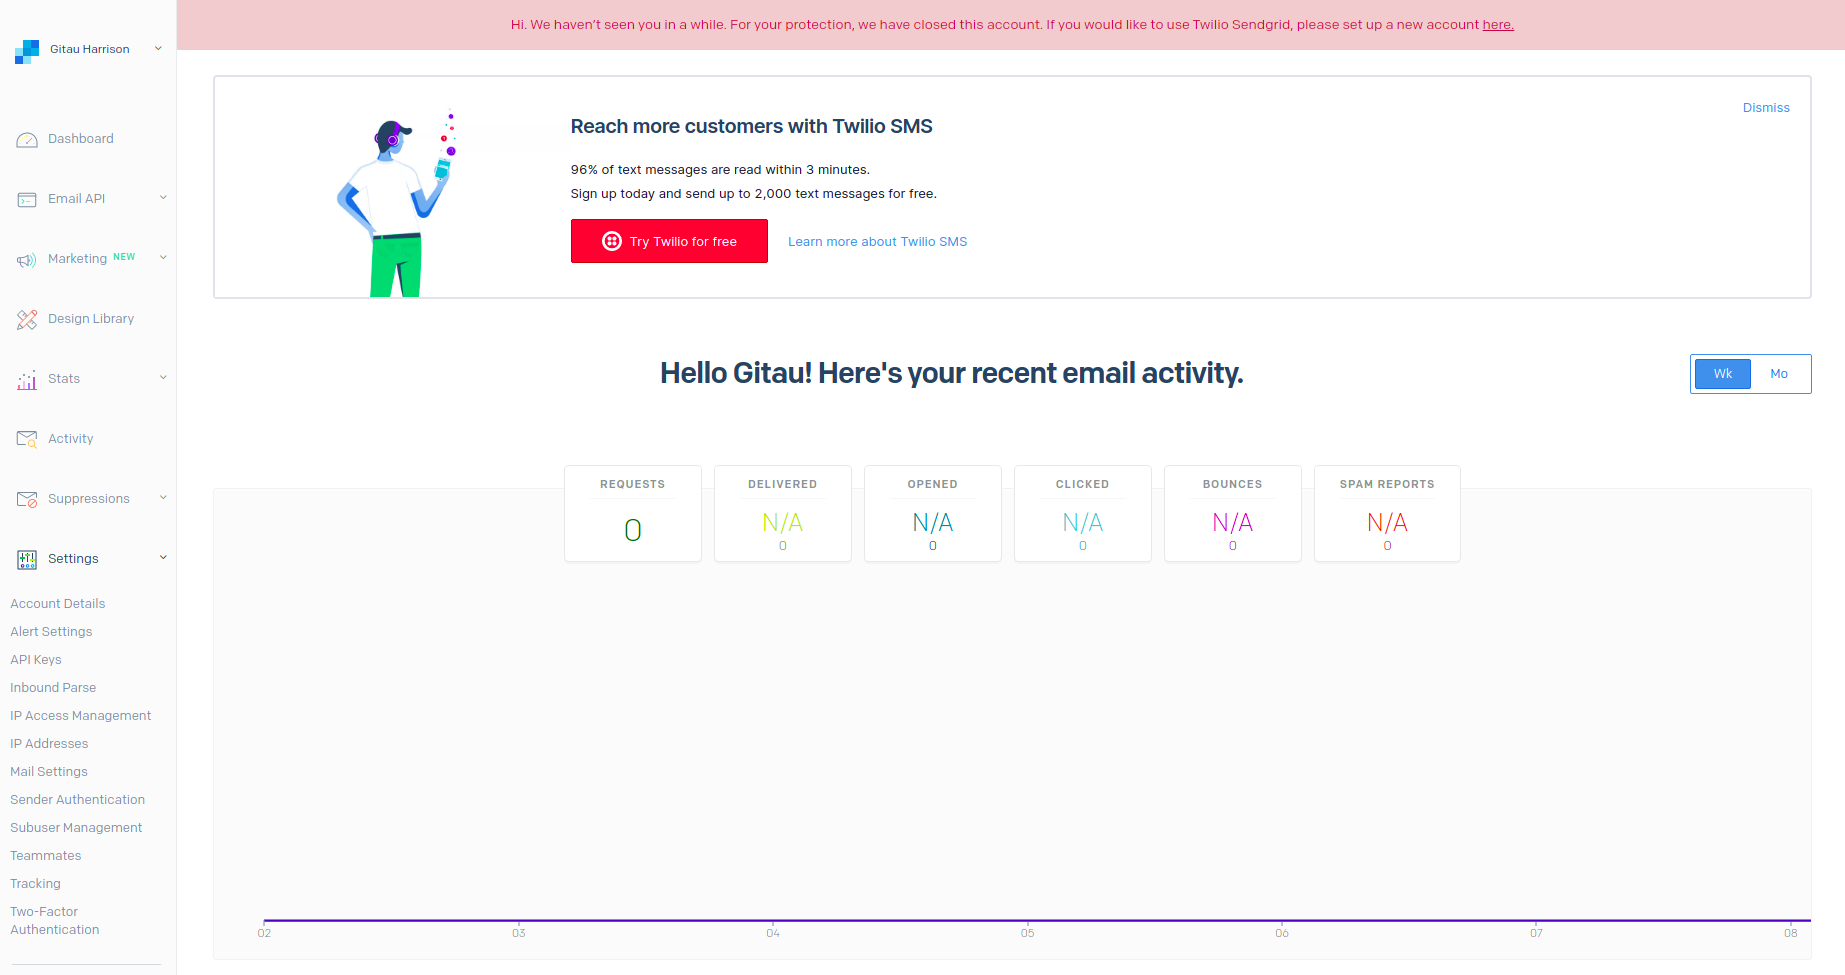Click the Email API envelope icon
Viewport: 1845px width, 975px height.
click(x=27, y=200)
